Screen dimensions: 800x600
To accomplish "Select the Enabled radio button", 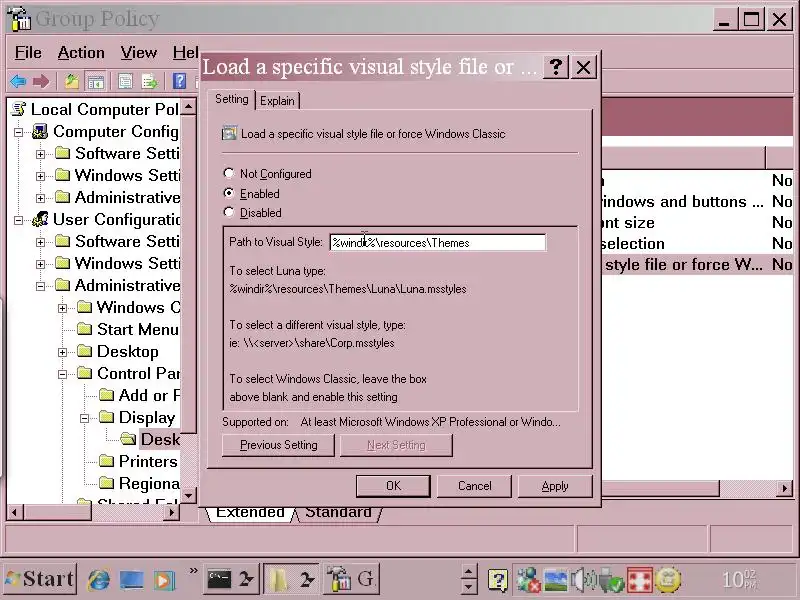I will click(x=229, y=193).
